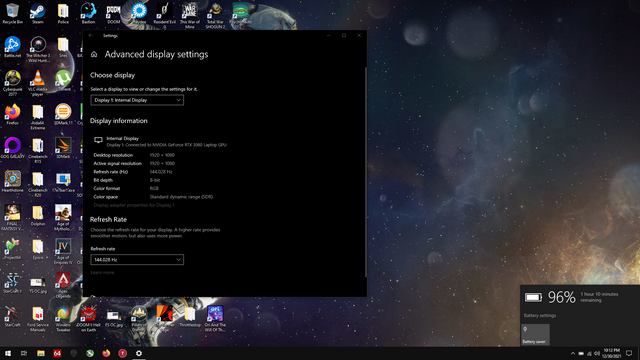640x360 pixels.
Task: Launch The Witcher 3 Wild Hunt shortcut
Action: coord(38,49)
